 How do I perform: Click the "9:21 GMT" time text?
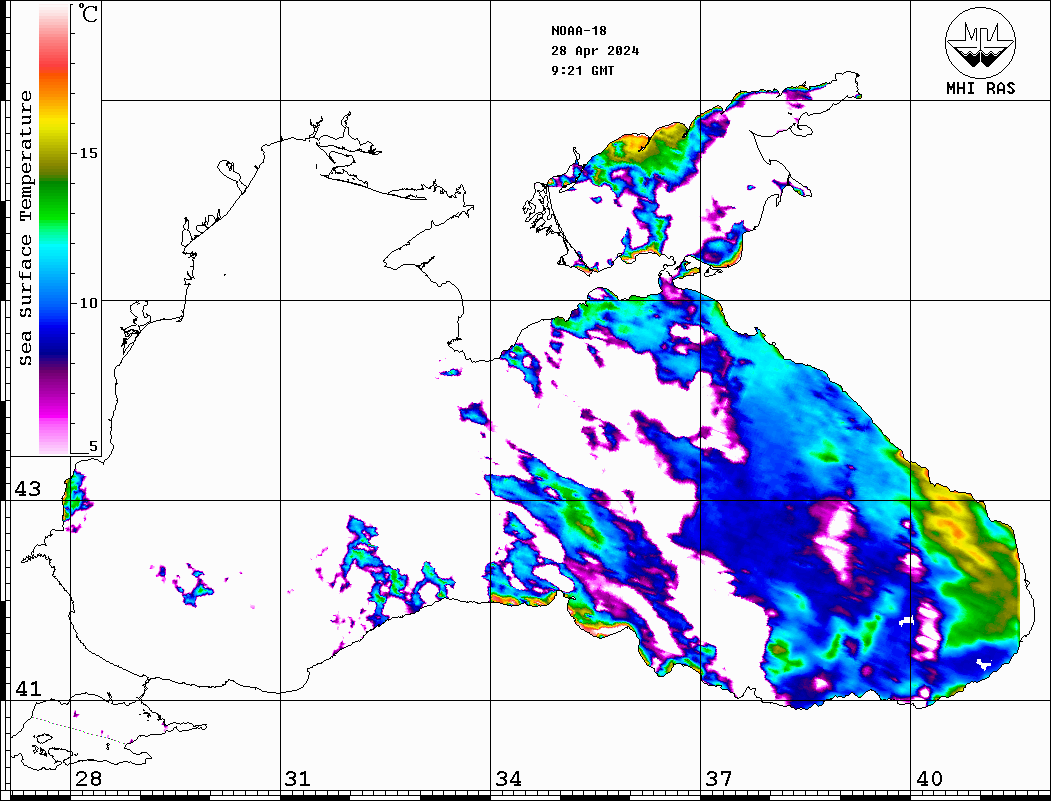pos(582,70)
